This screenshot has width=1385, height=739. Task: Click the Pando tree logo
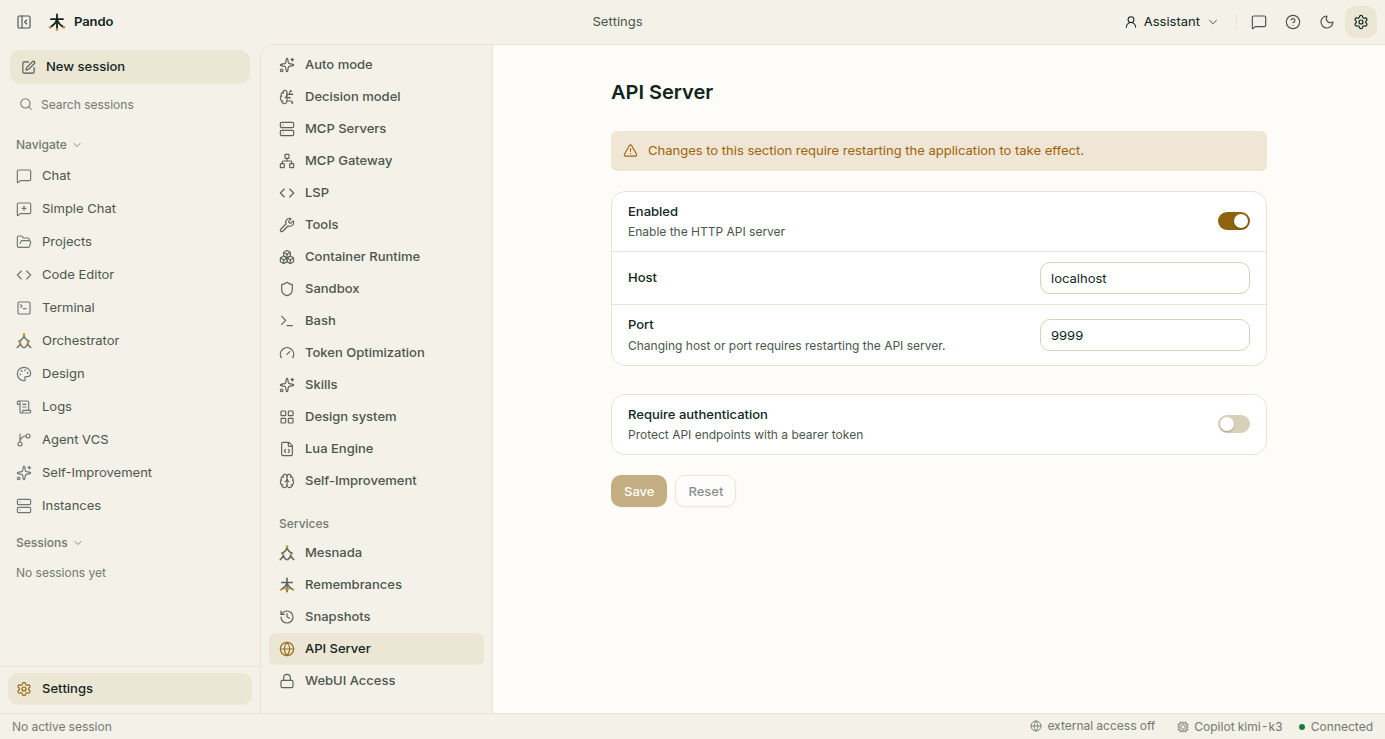click(x=57, y=22)
